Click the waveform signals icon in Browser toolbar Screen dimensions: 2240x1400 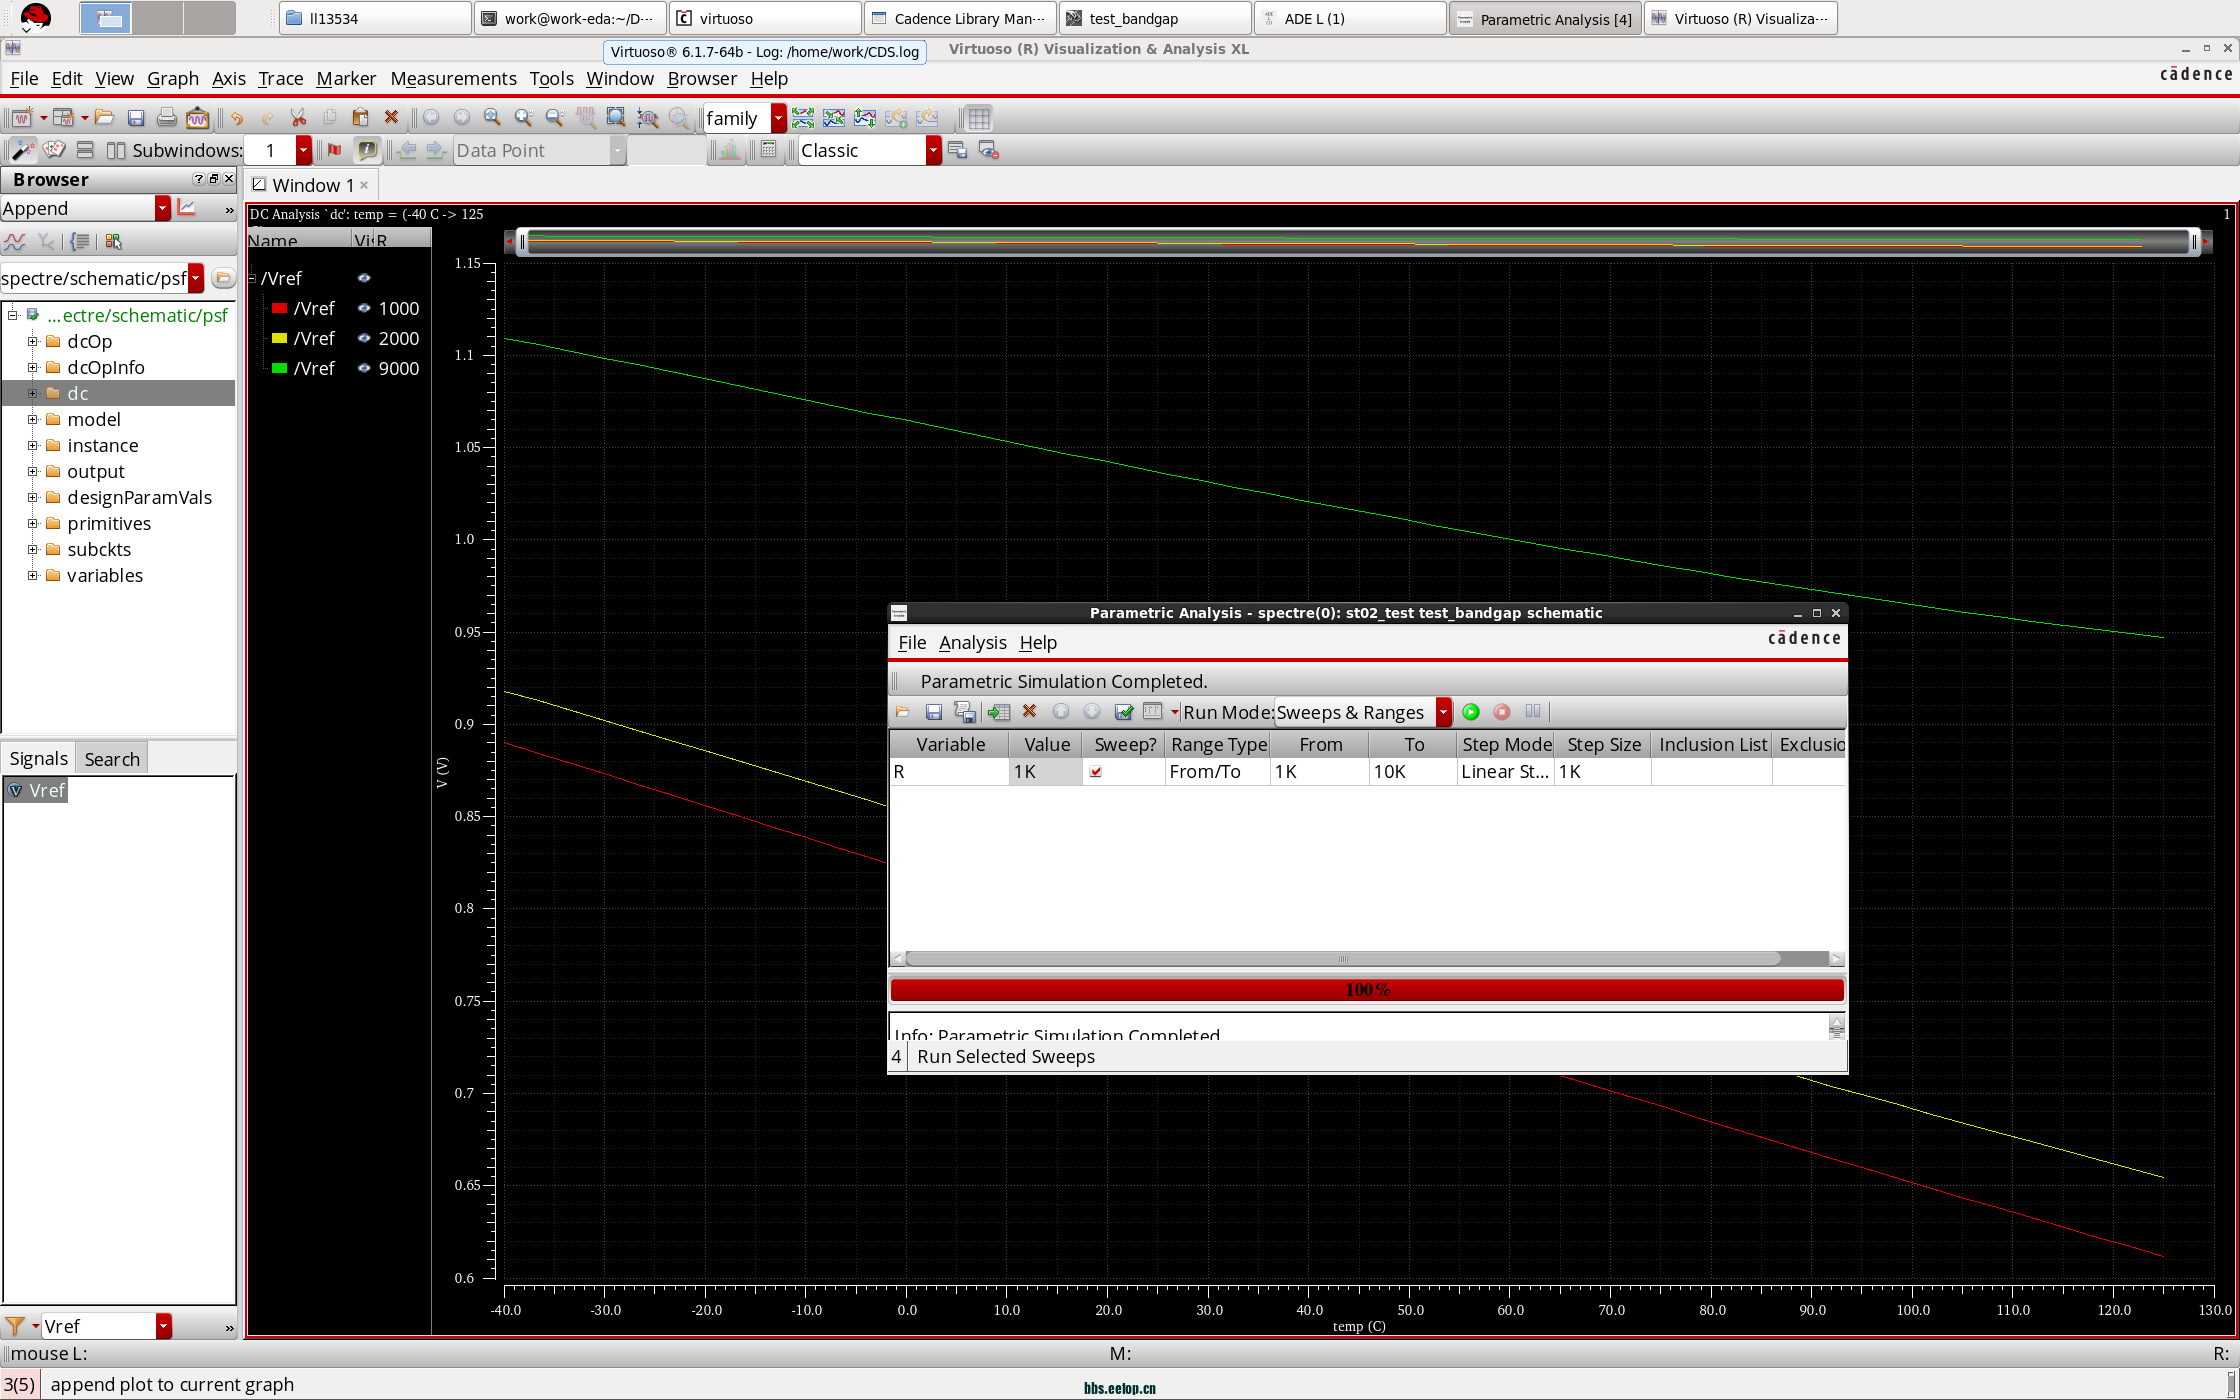pyautogui.click(x=15, y=241)
